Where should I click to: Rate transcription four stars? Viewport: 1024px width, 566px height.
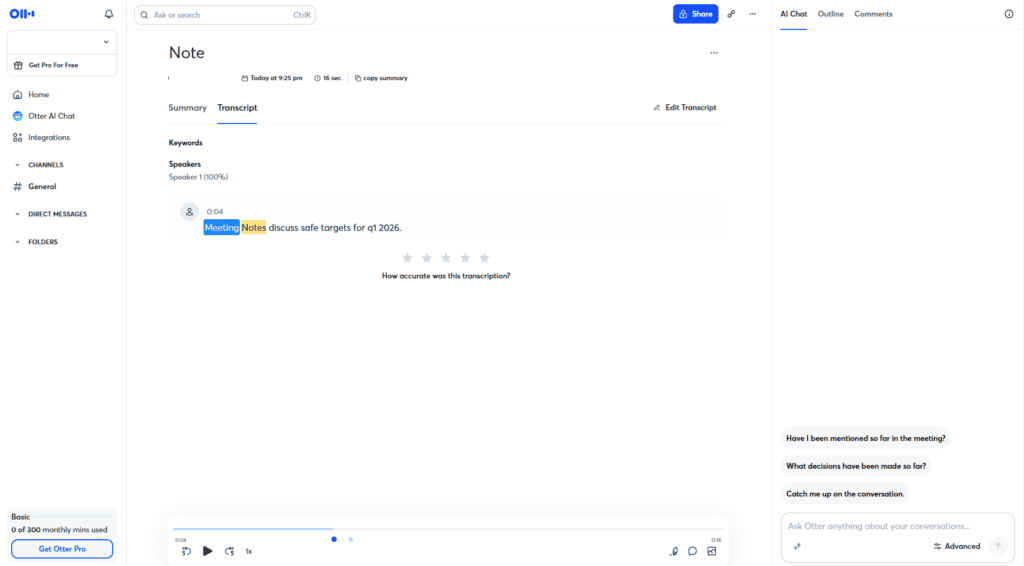coord(465,258)
